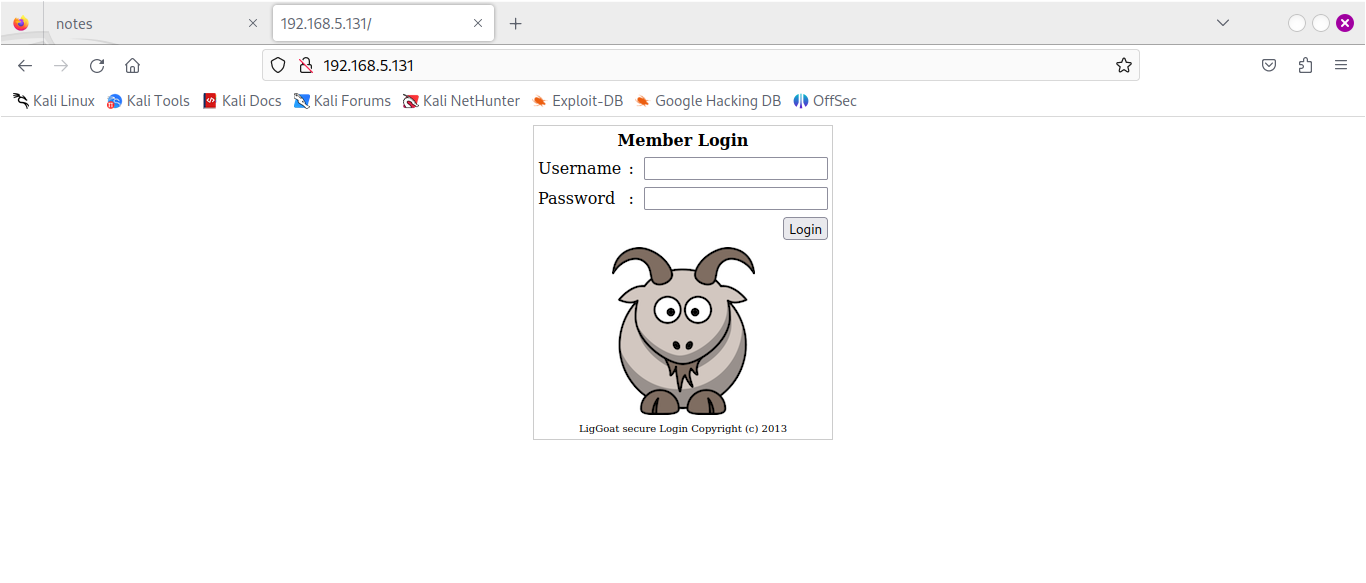Bookmark this page with the star icon

coord(1123,66)
